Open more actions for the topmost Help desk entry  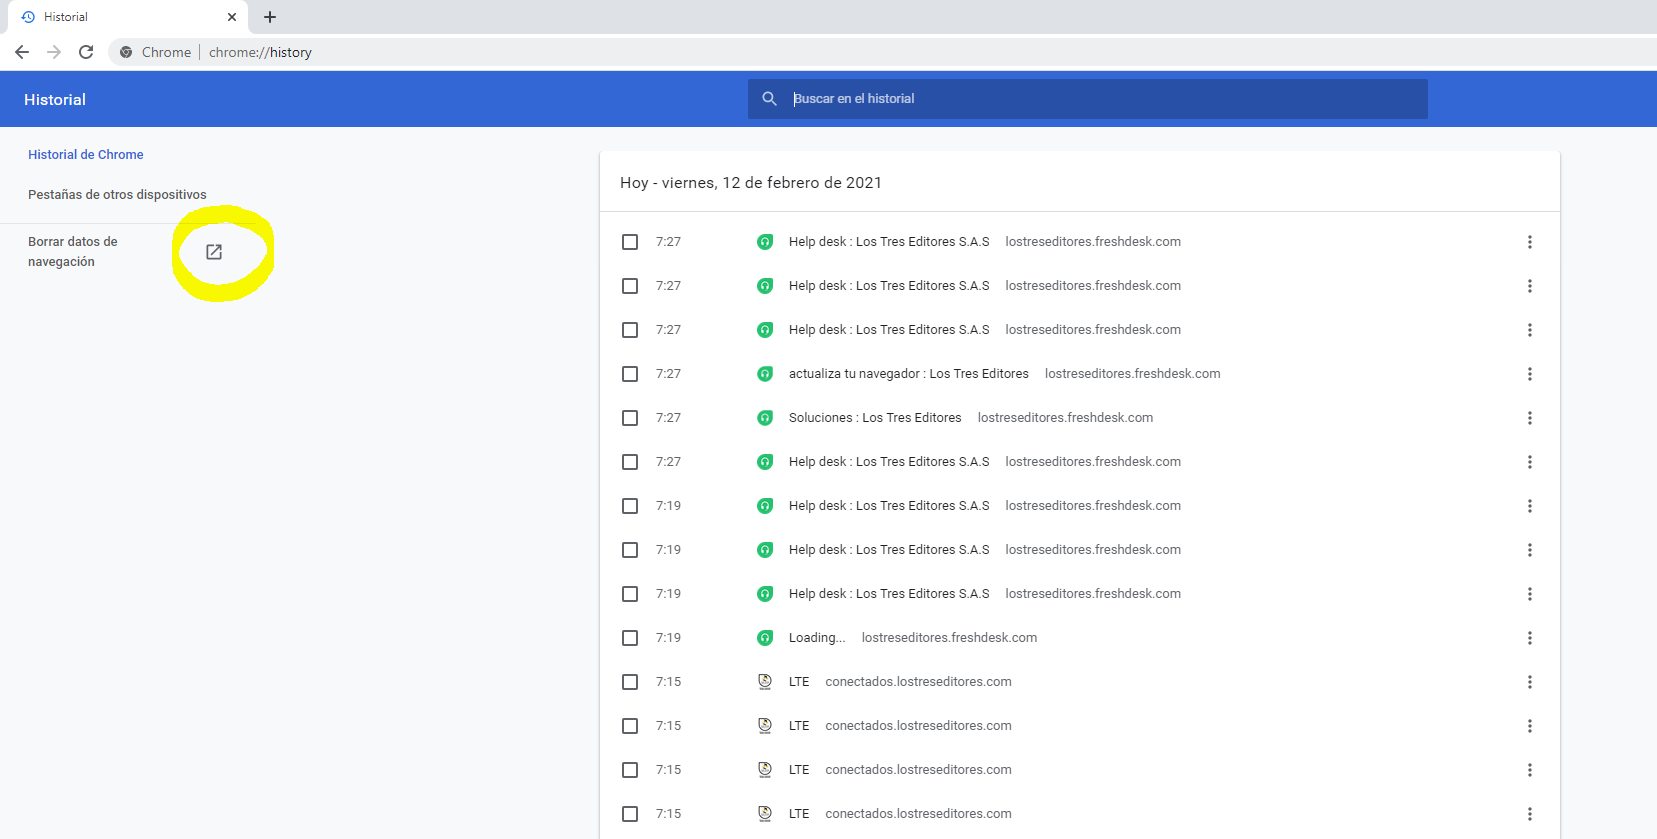(x=1530, y=242)
